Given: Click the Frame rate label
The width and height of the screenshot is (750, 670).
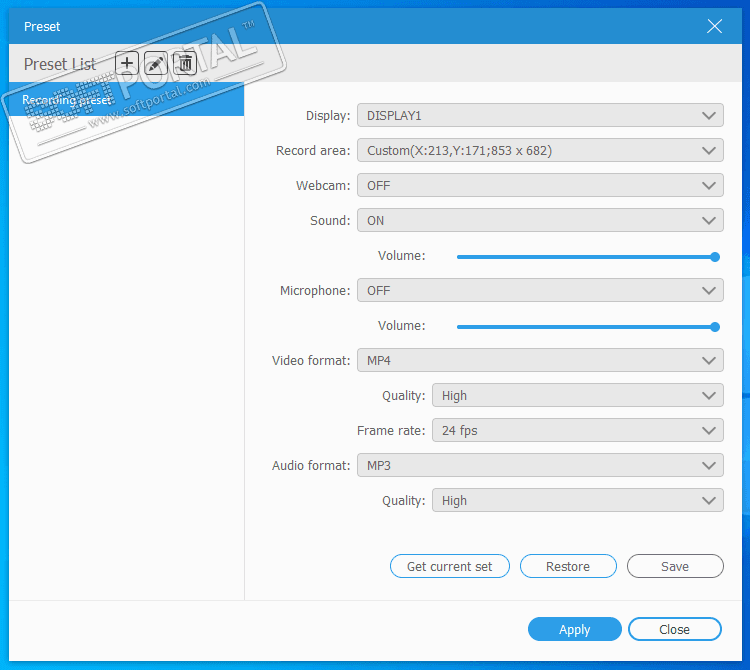Looking at the screenshot, I should pyautogui.click(x=391, y=430).
